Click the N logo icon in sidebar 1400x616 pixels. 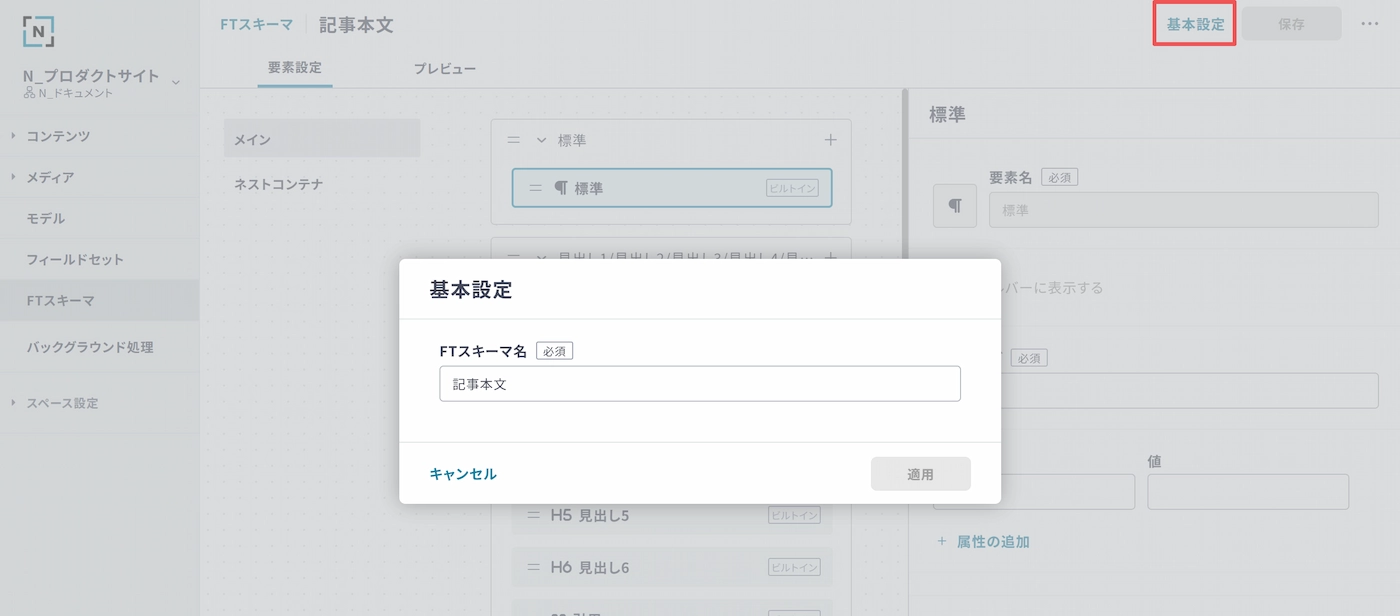38,31
